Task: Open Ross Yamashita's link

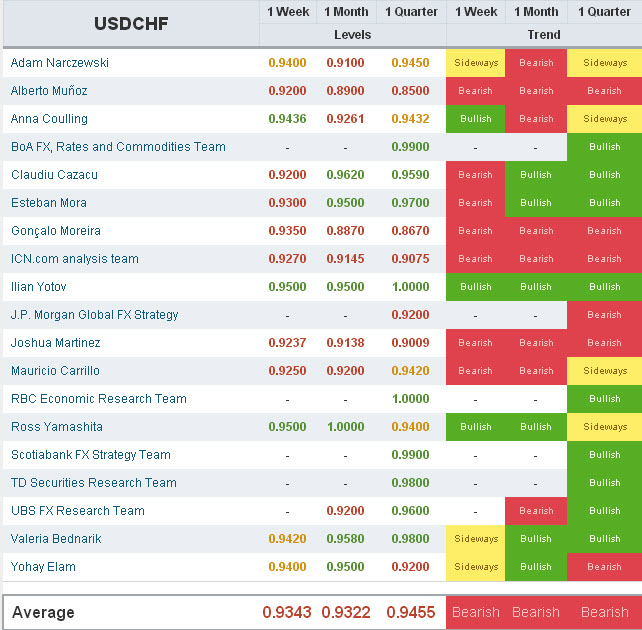Action: pos(57,427)
